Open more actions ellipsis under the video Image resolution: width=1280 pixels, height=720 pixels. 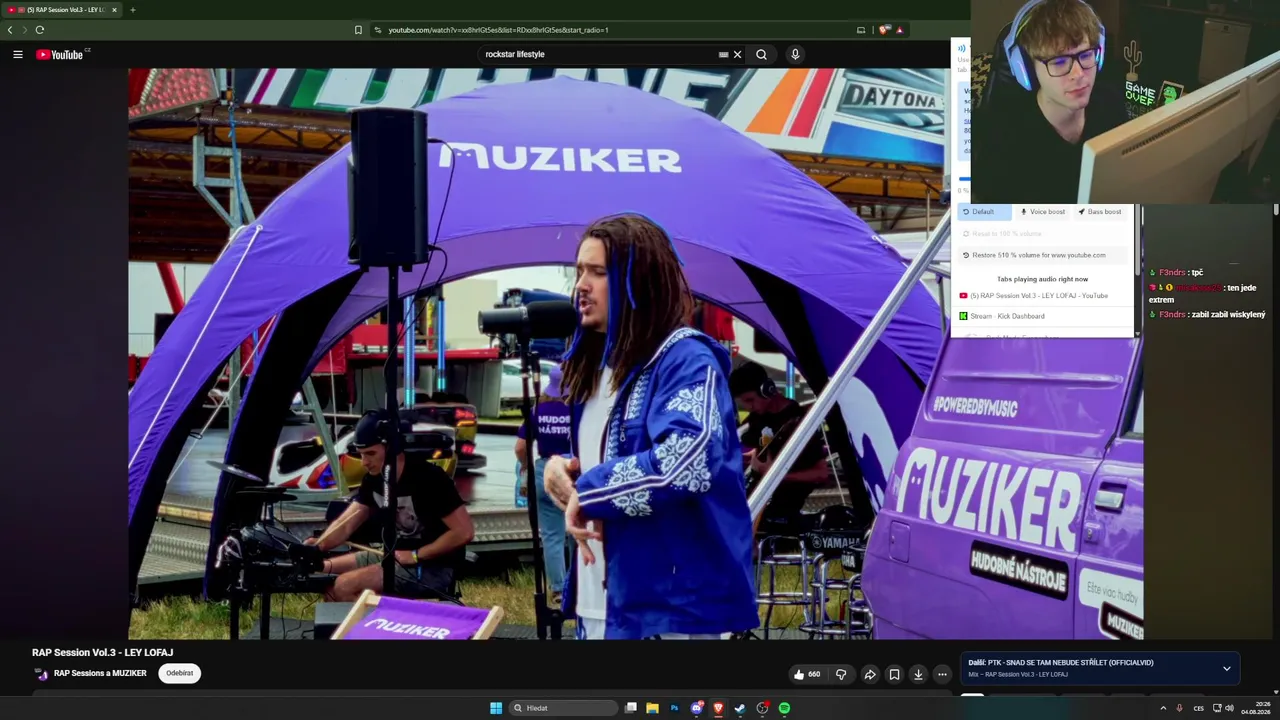pos(942,674)
